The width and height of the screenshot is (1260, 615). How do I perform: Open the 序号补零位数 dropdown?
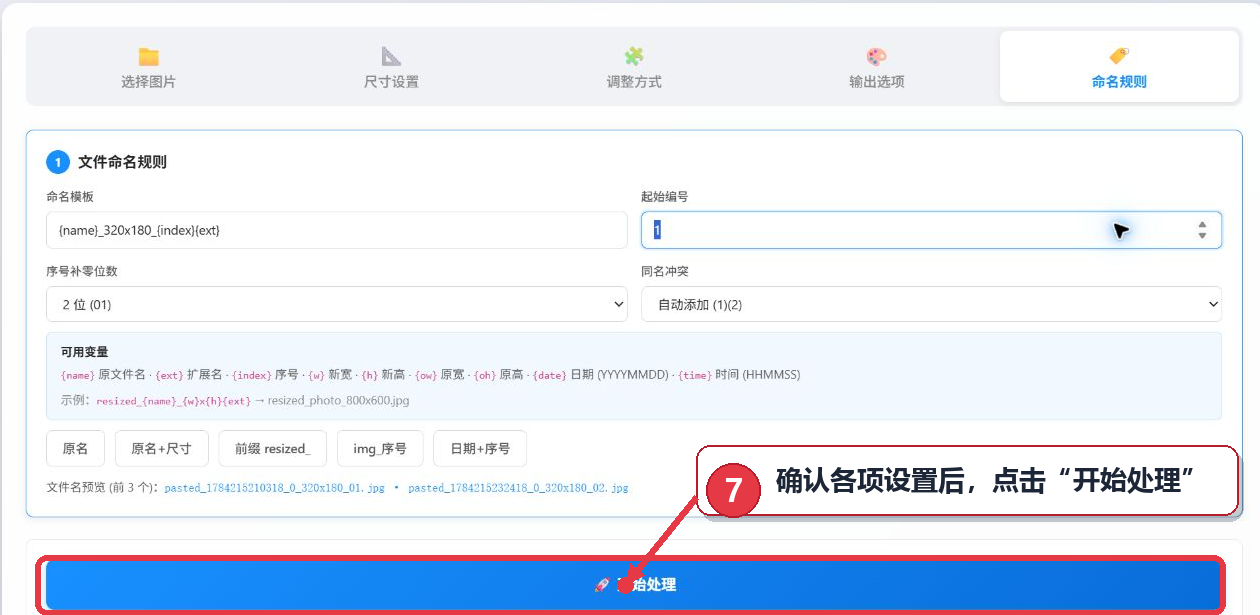coord(337,304)
